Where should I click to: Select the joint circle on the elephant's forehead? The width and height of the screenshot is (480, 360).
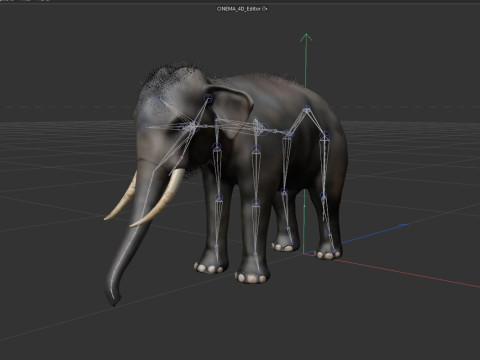click(x=160, y=99)
